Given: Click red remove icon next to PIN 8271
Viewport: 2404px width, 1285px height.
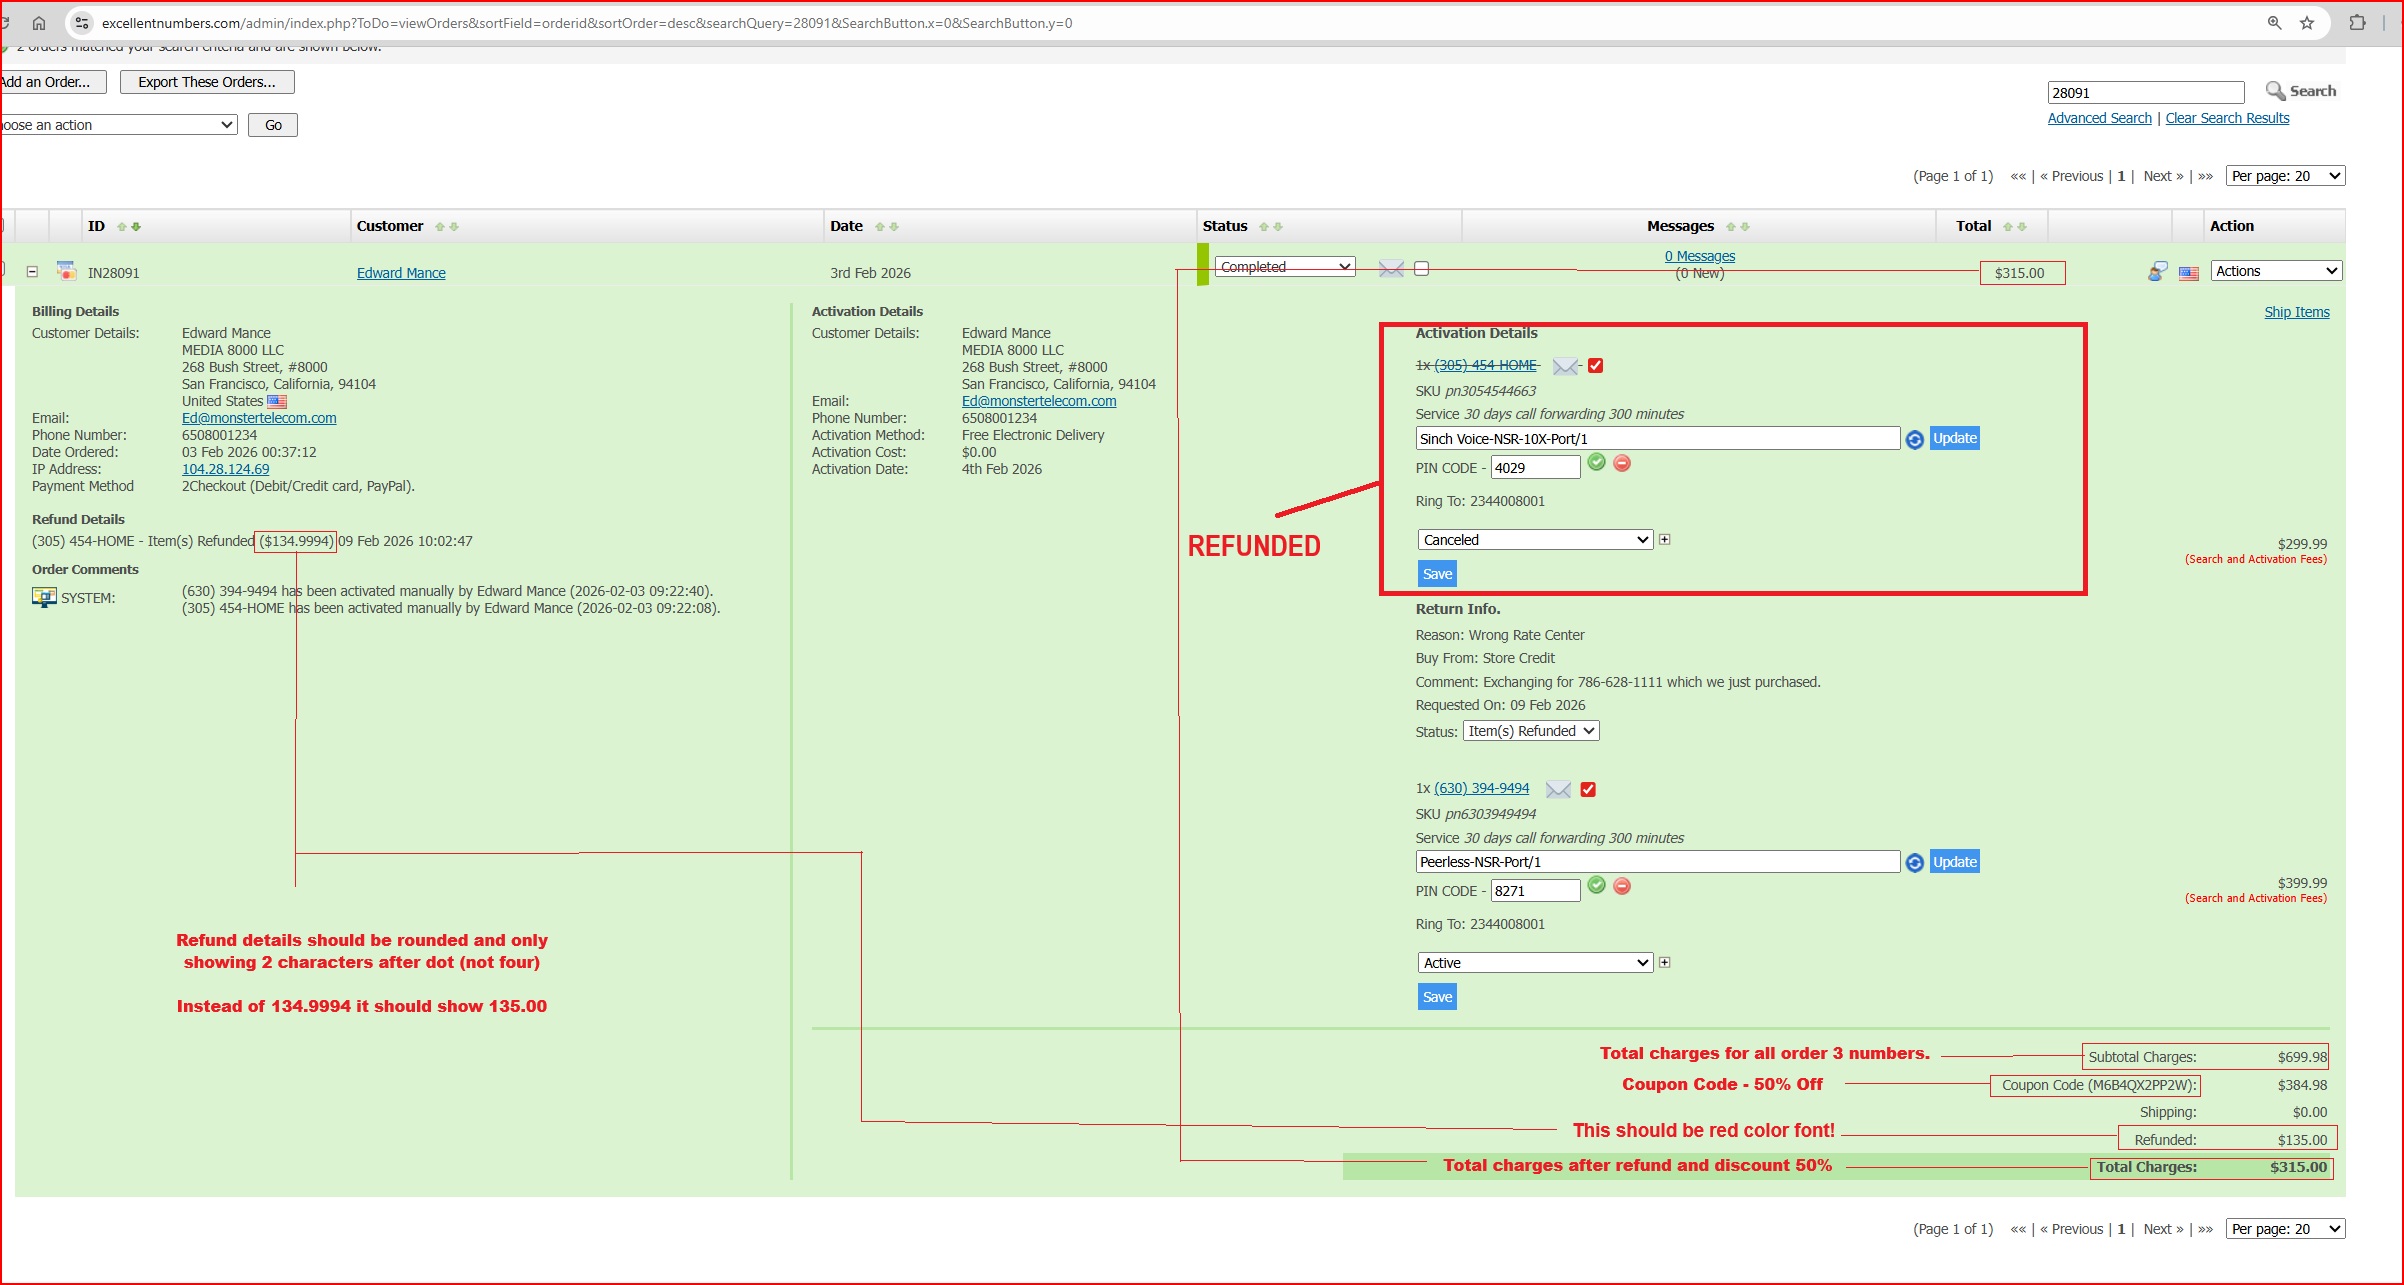Looking at the screenshot, I should tap(1622, 886).
